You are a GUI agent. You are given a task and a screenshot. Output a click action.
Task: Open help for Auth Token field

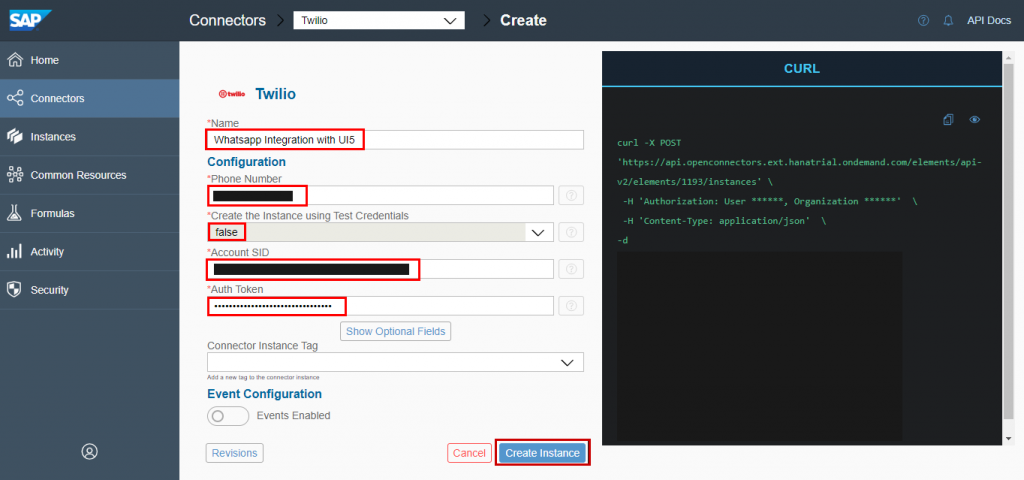[x=571, y=306]
